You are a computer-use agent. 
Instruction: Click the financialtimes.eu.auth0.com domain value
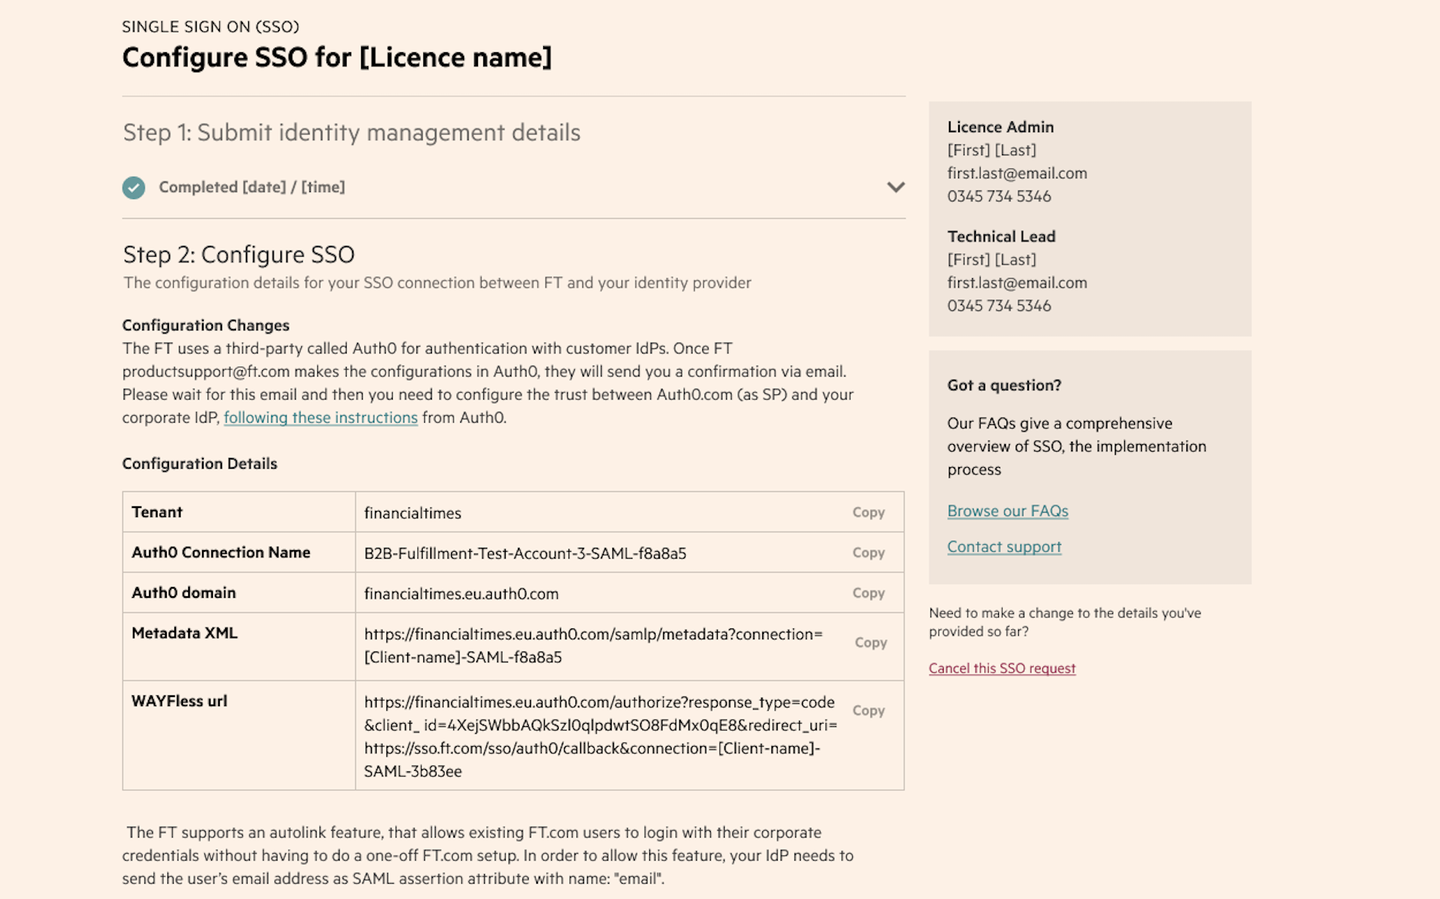[461, 594]
